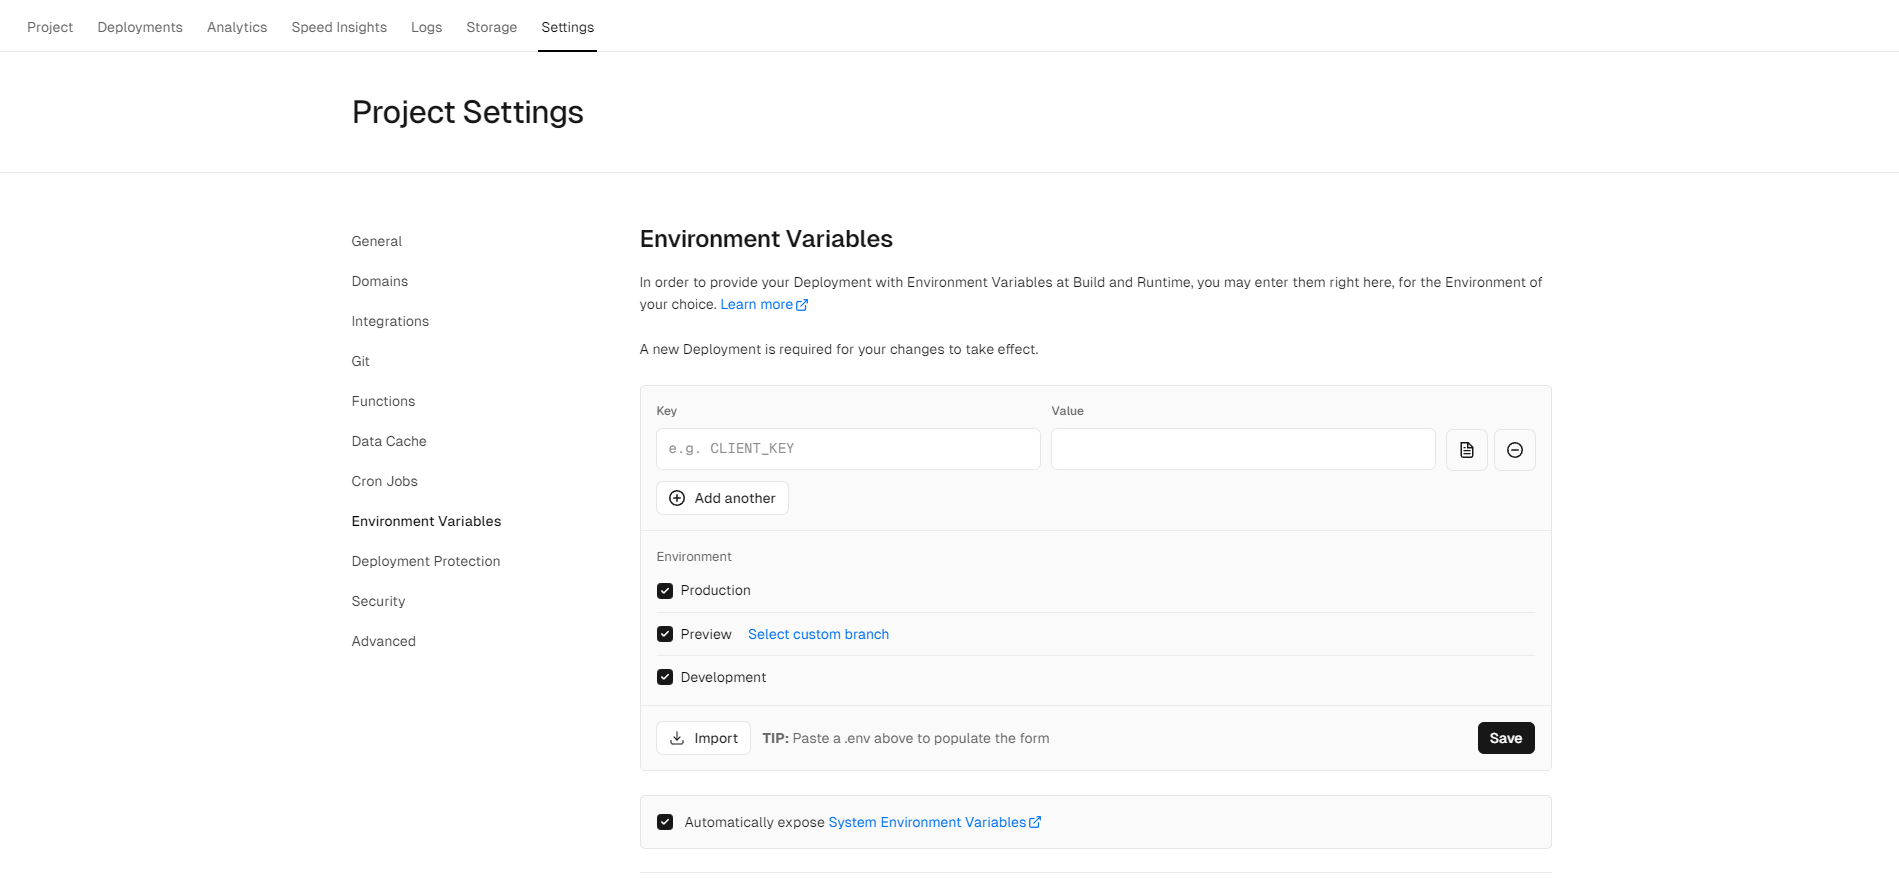Toggle the Preview environment checkbox

pos(665,634)
